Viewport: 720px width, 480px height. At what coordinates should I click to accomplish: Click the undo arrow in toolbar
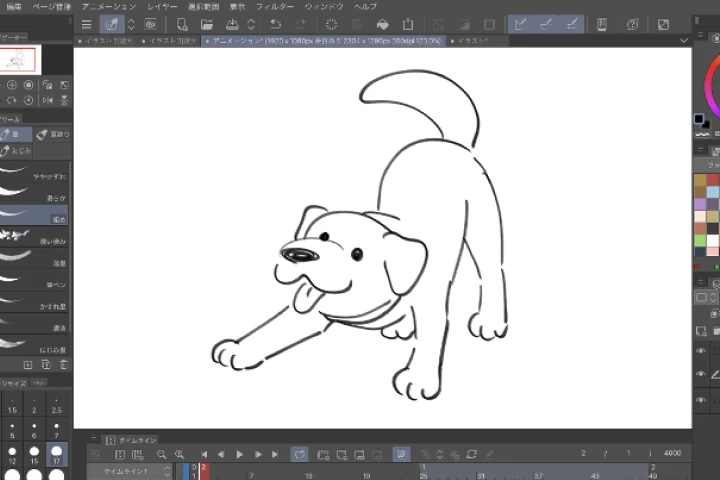pos(275,24)
